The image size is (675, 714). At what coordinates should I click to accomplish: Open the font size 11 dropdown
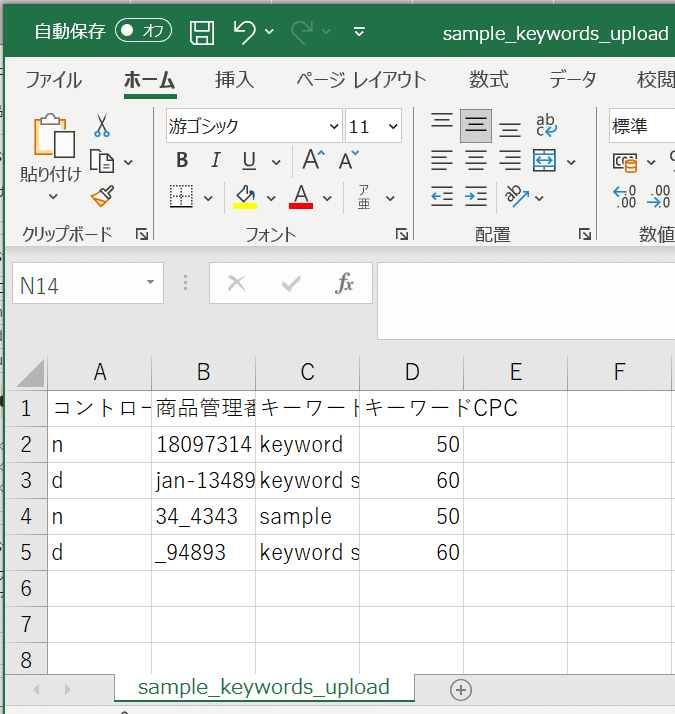[x=393, y=126]
